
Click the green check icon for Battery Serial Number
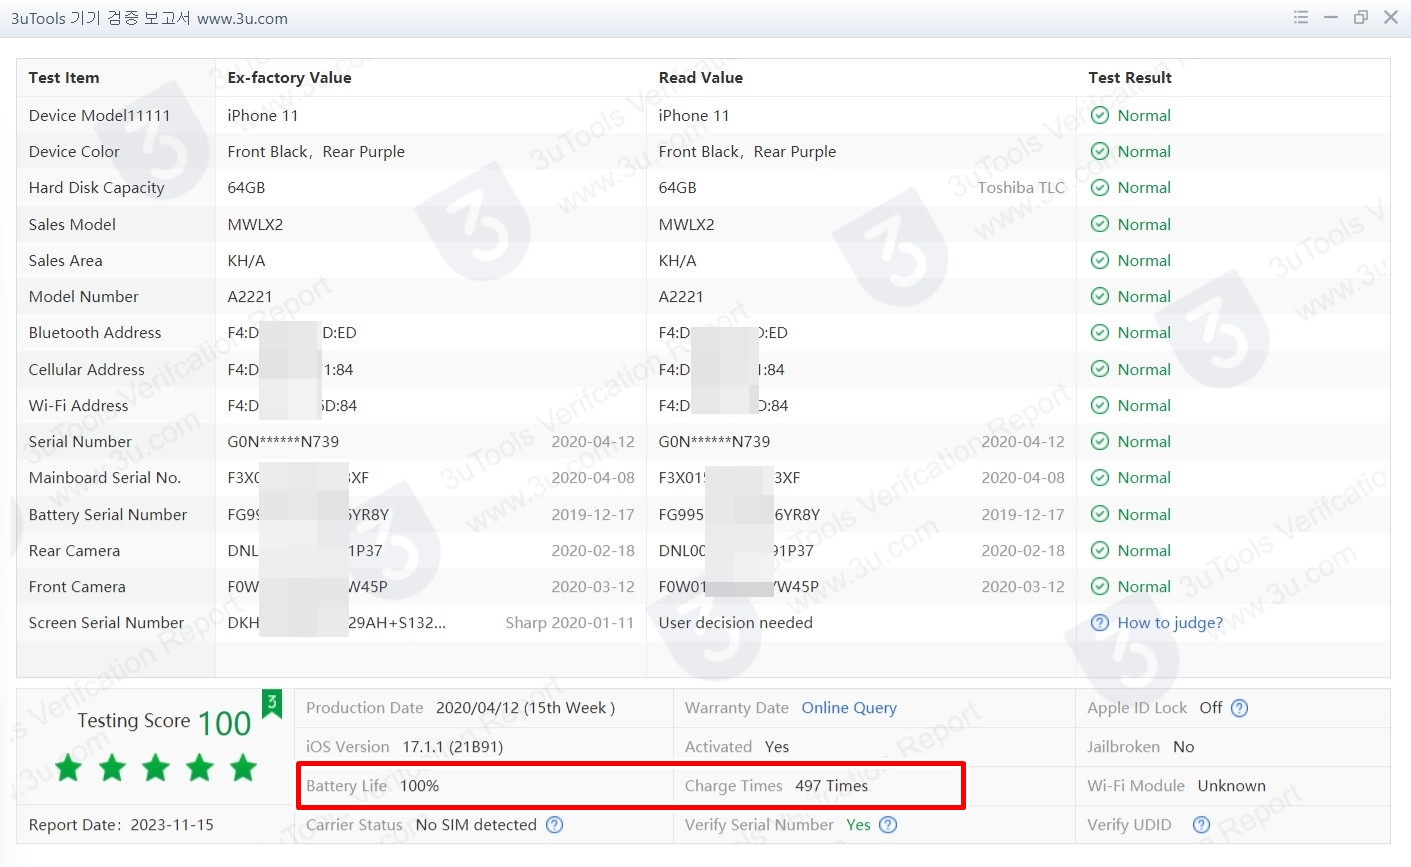(x=1100, y=514)
